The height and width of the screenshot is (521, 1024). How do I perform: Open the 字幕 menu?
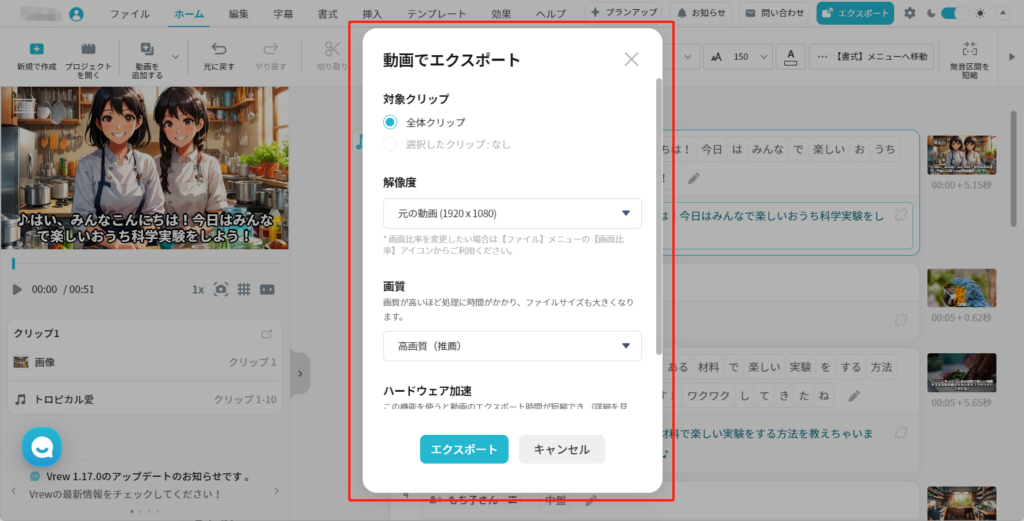point(283,14)
